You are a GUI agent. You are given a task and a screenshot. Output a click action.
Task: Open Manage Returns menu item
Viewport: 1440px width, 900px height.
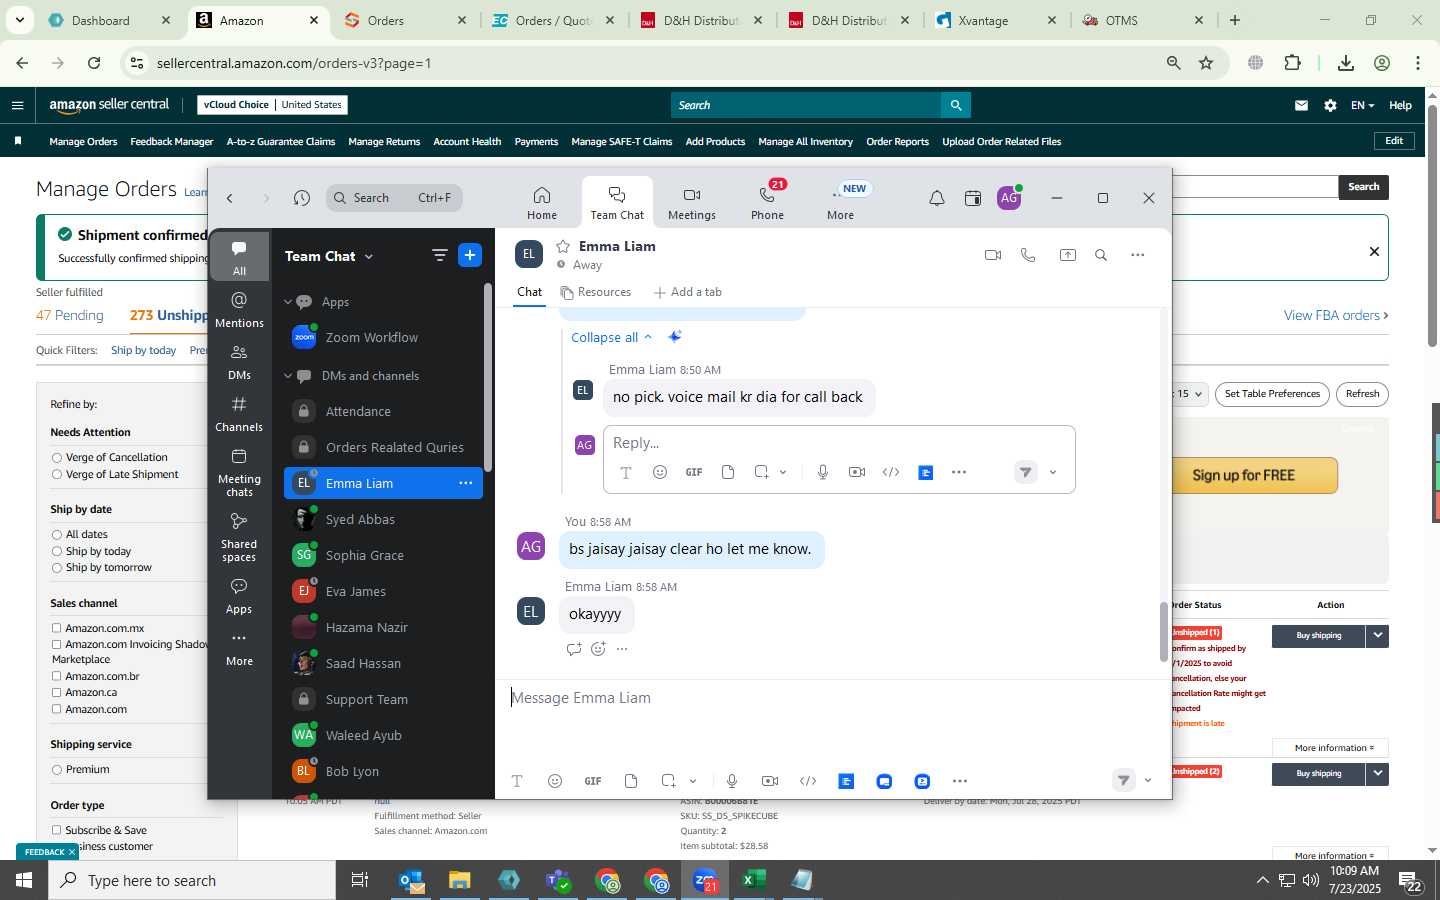(x=384, y=142)
